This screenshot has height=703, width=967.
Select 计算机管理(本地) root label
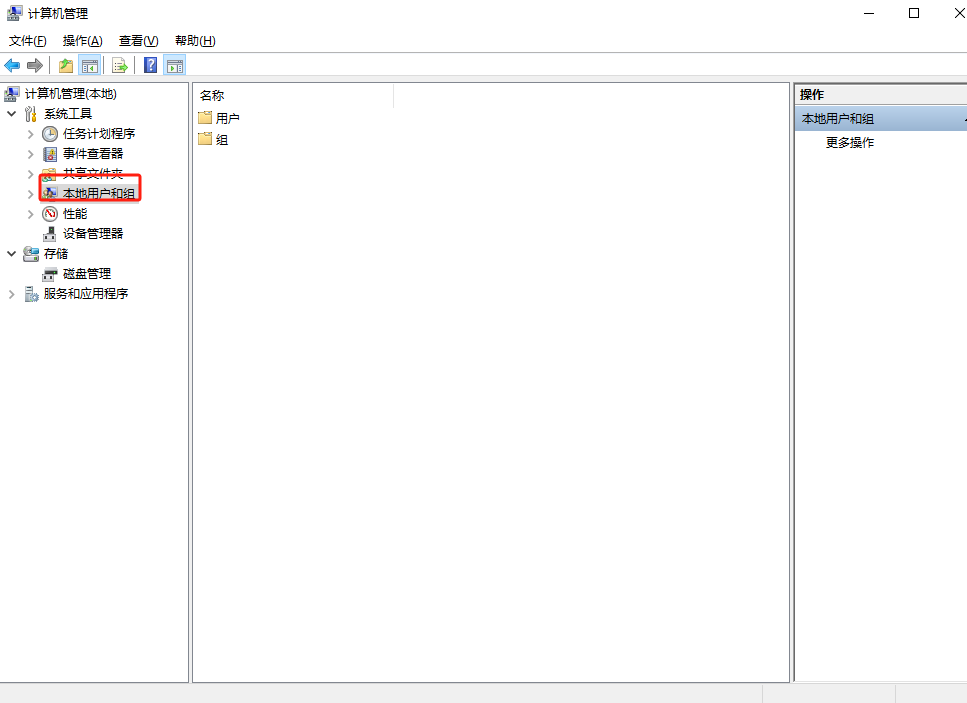(x=71, y=94)
